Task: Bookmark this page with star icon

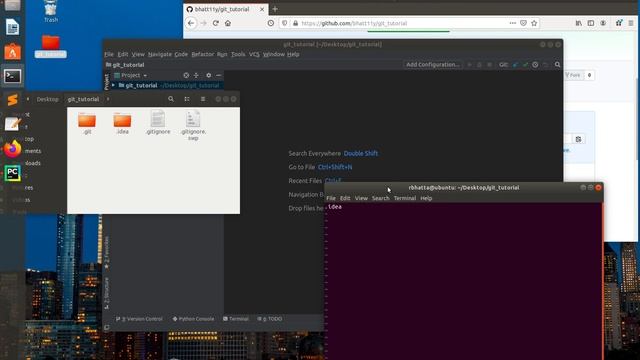Action: (x=534, y=23)
